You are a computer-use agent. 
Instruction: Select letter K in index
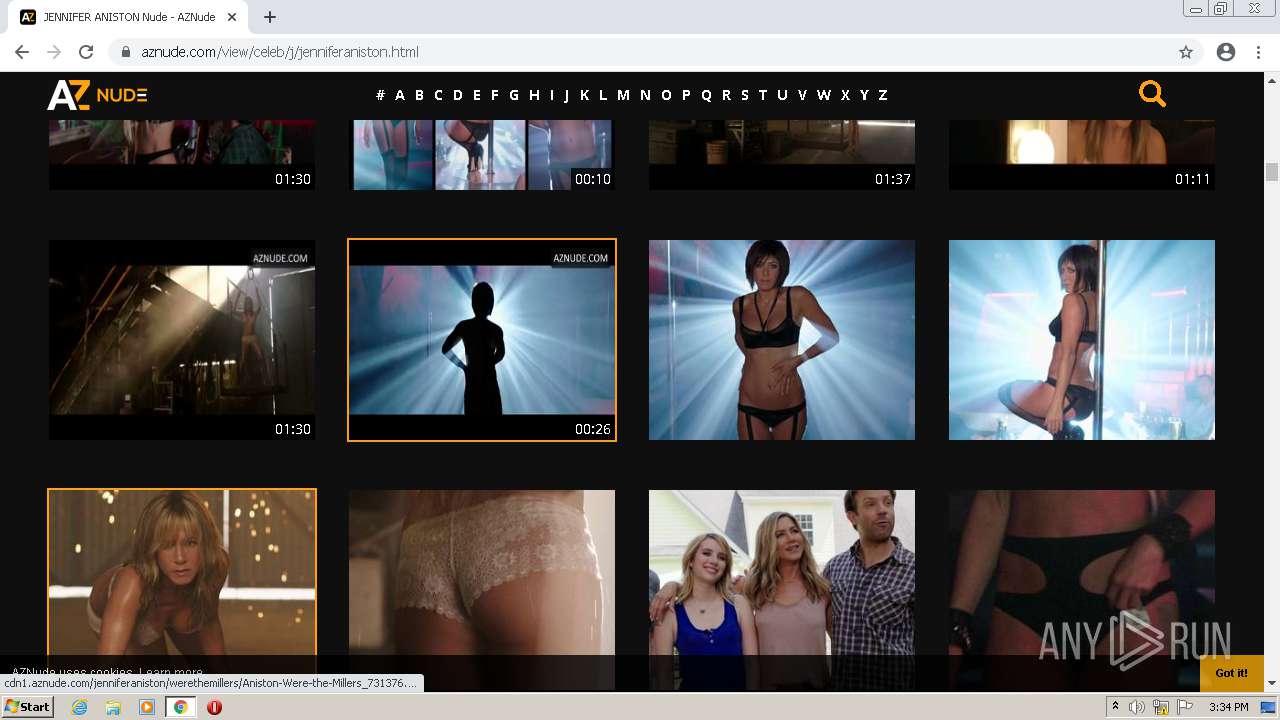click(x=585, y=95)
